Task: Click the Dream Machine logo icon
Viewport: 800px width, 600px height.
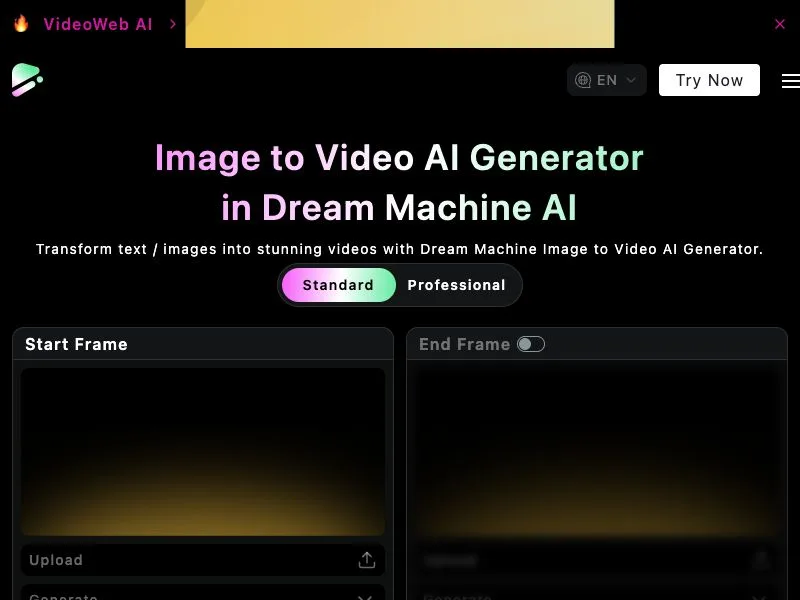Action: tap(27, 80)
